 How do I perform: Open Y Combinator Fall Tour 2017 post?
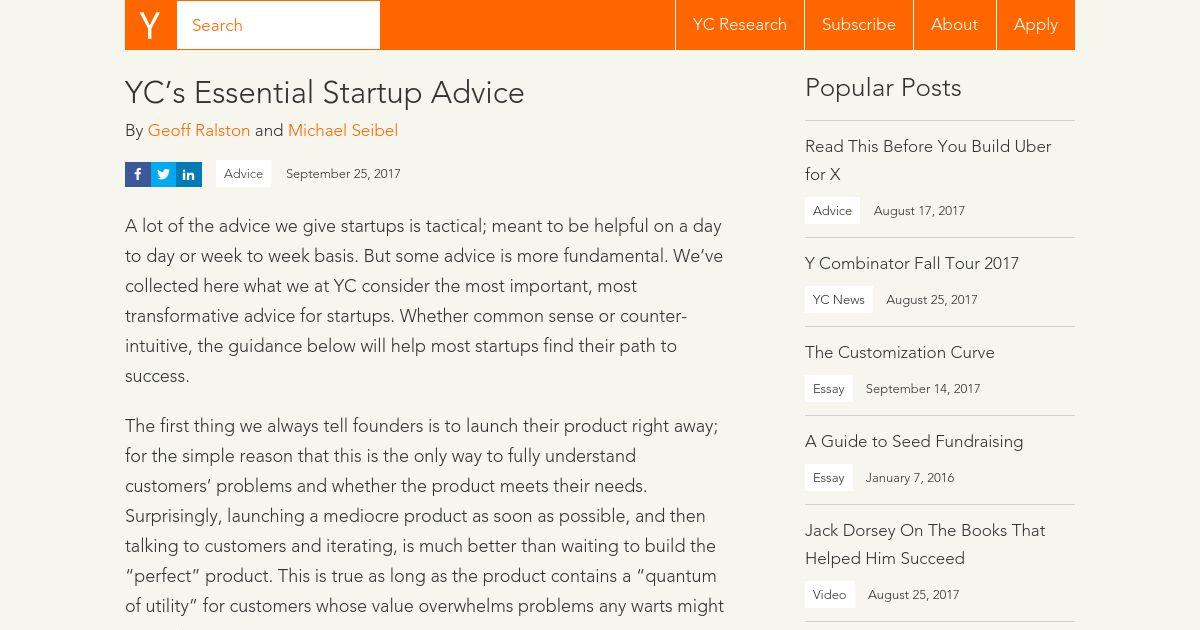(912, 263)
